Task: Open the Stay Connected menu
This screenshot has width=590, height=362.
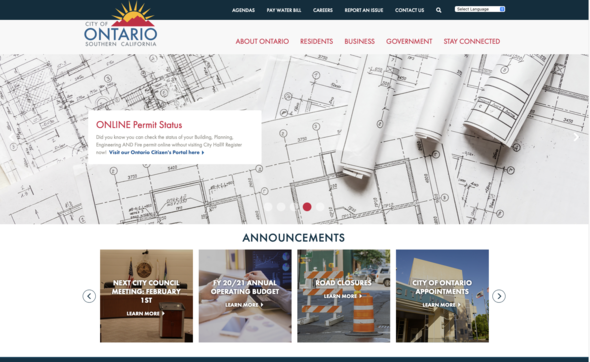Action: tap(472, 41)
